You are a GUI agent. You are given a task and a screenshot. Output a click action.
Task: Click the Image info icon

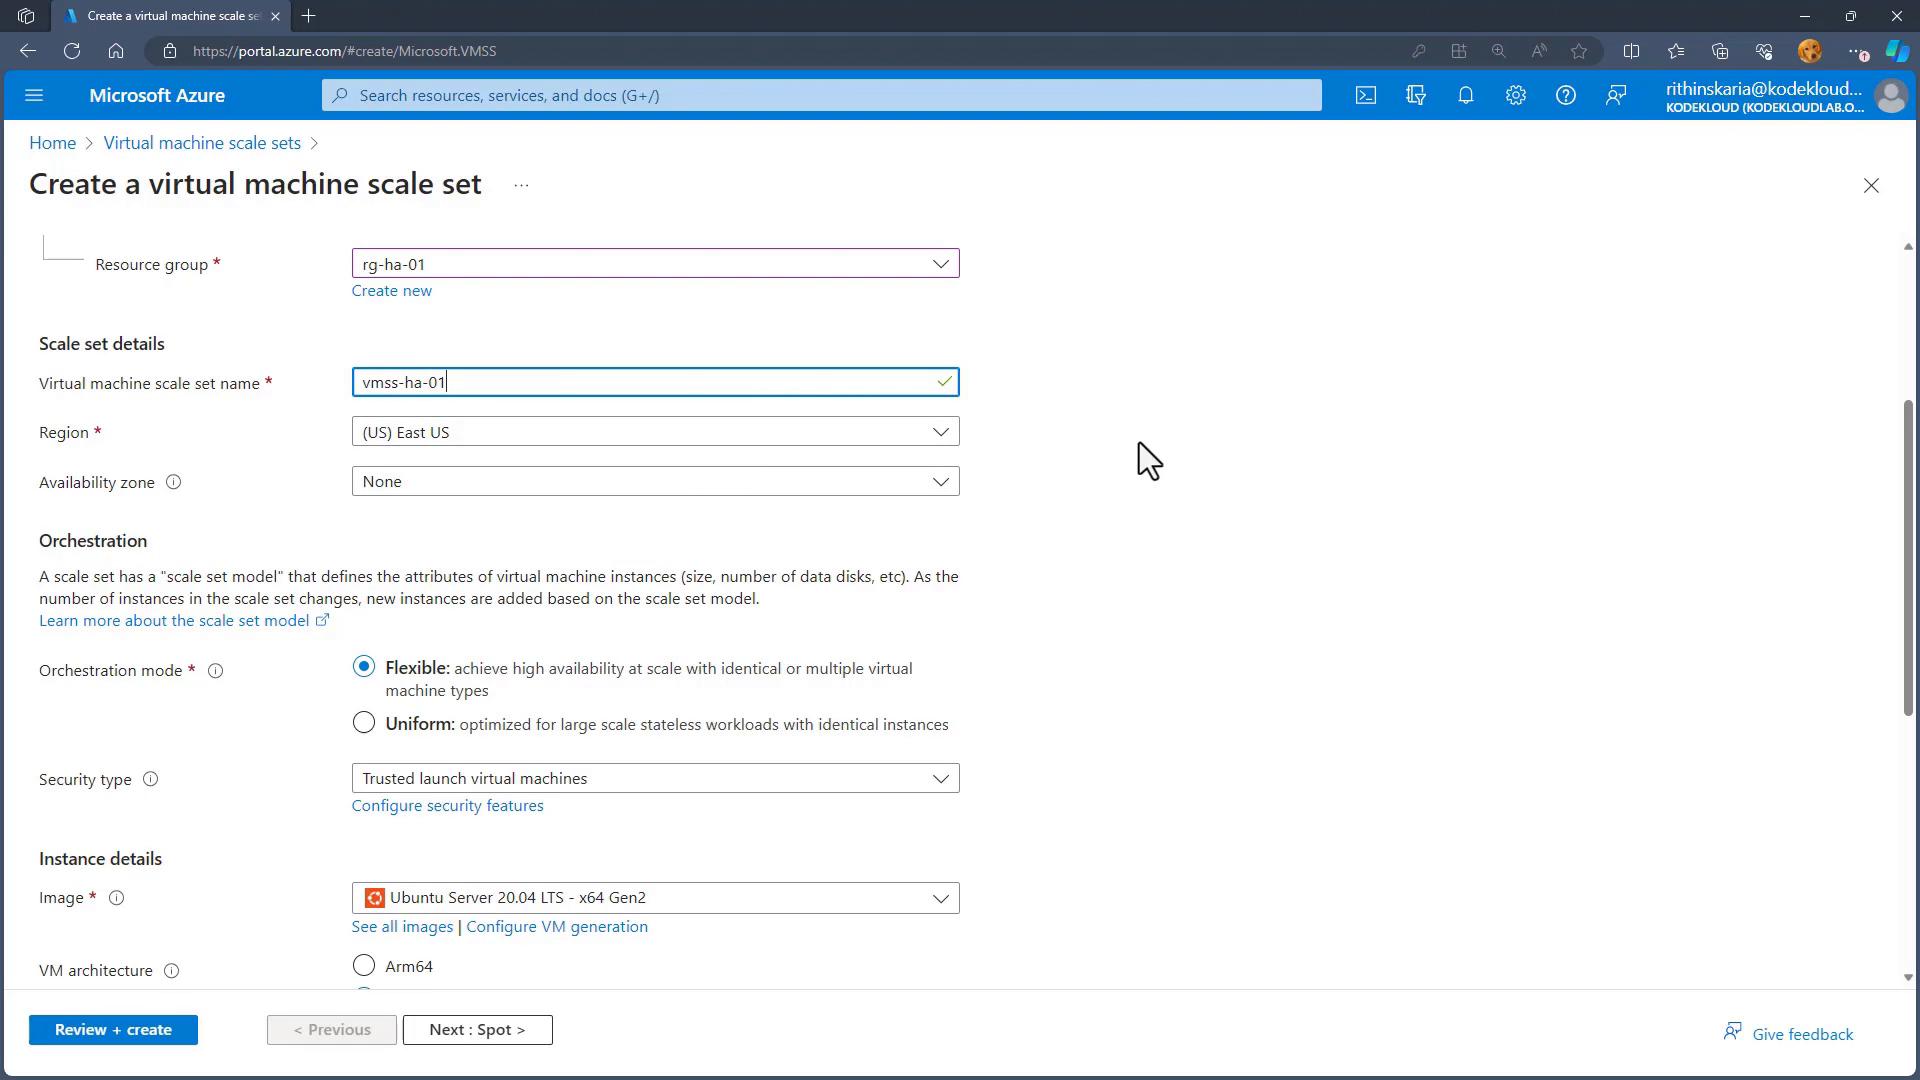coord(116,898)
